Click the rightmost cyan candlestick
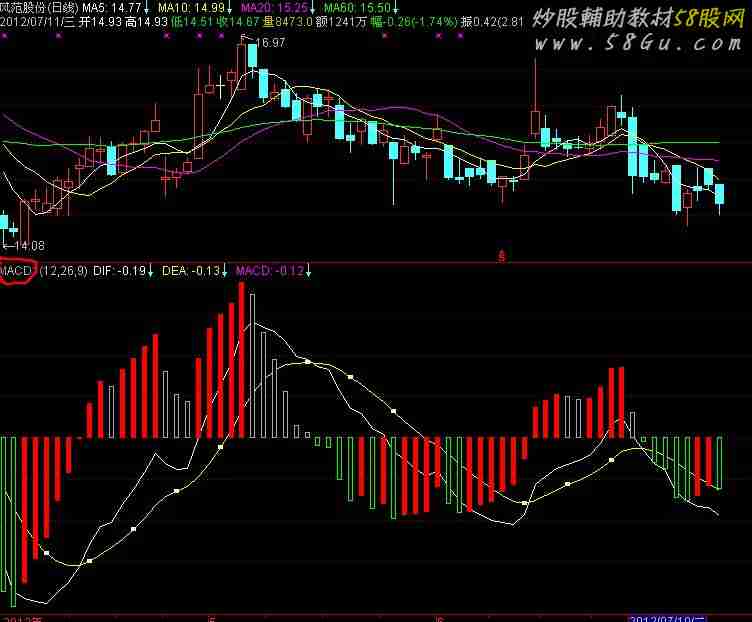Image resolution: width=752 pixels, height=622 pixels. [x=720, y=194]
